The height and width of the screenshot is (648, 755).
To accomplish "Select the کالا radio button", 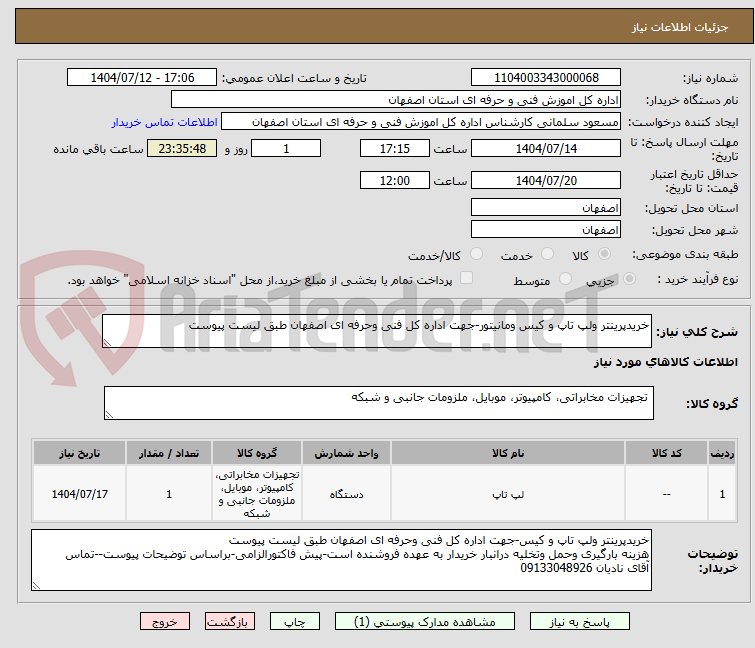I will [x=604, y=254].
